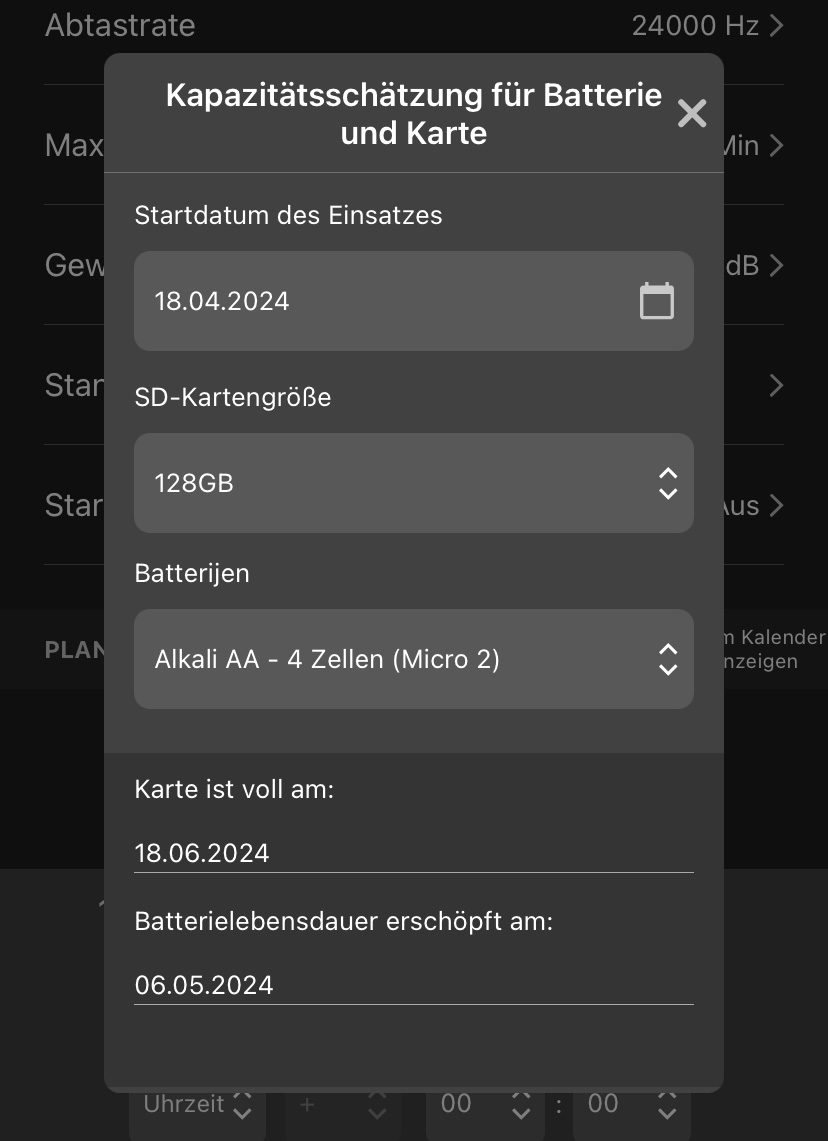Expand the row ending in Min
Image resolution: width=828 pixels, height=1141 pixels.
776,145
